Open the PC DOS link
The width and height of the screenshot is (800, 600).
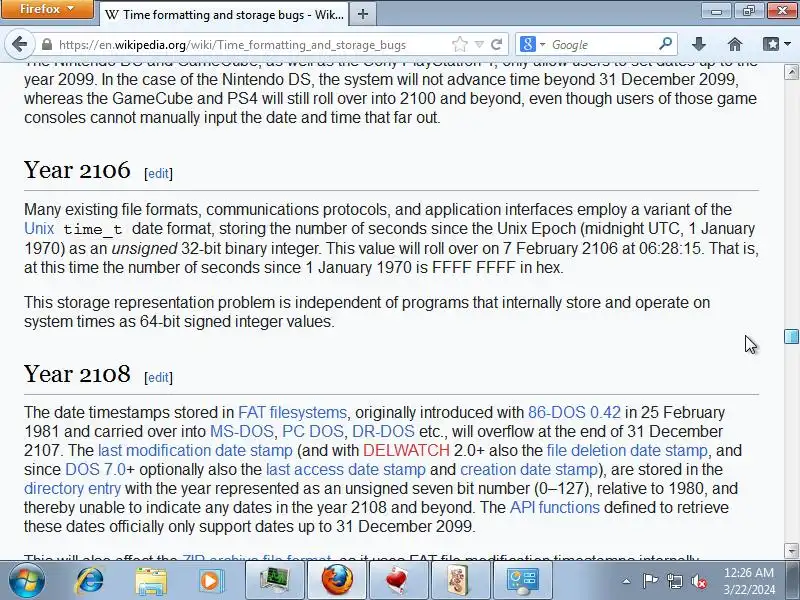(313, 431)
